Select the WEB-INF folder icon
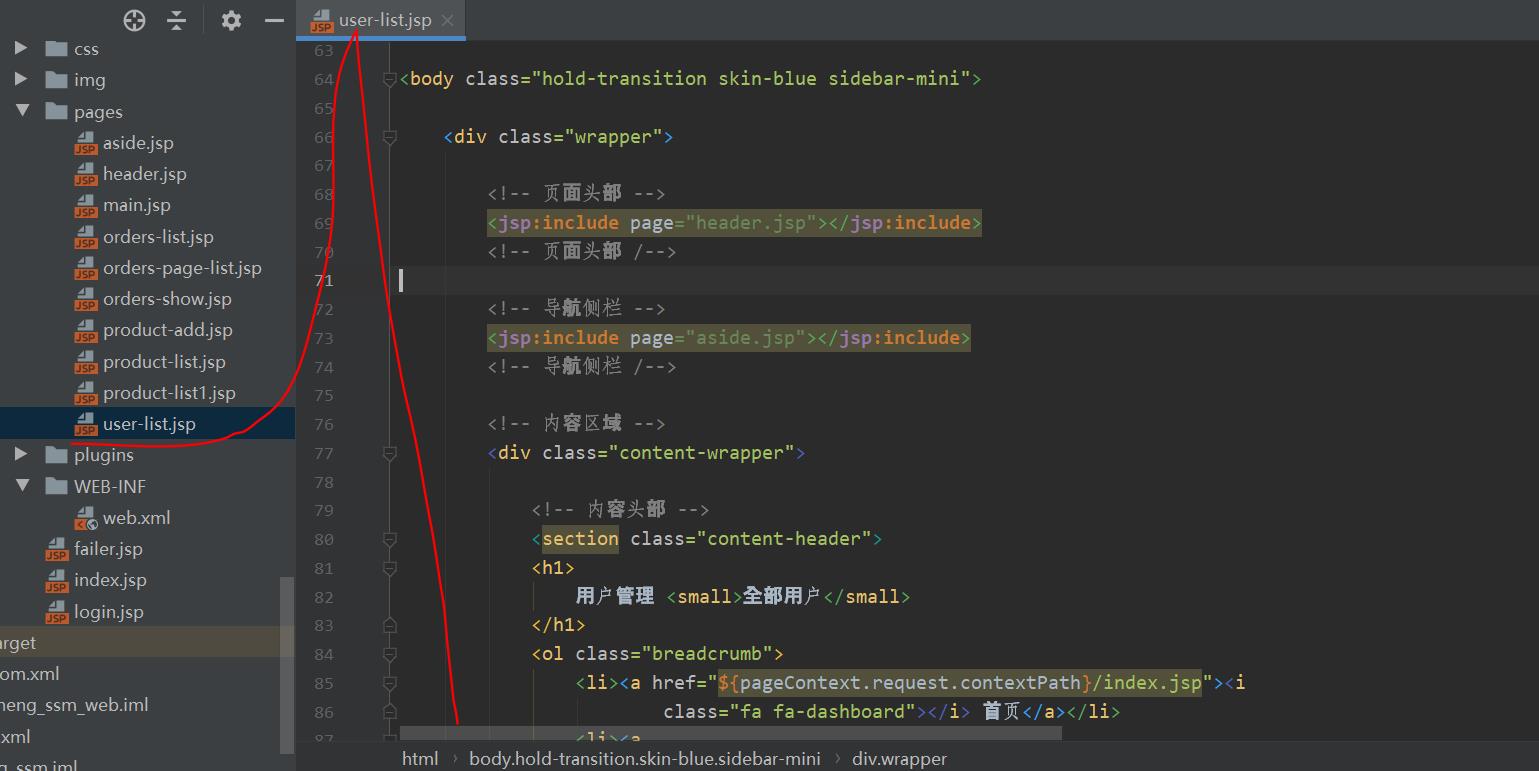 [56, 485]
